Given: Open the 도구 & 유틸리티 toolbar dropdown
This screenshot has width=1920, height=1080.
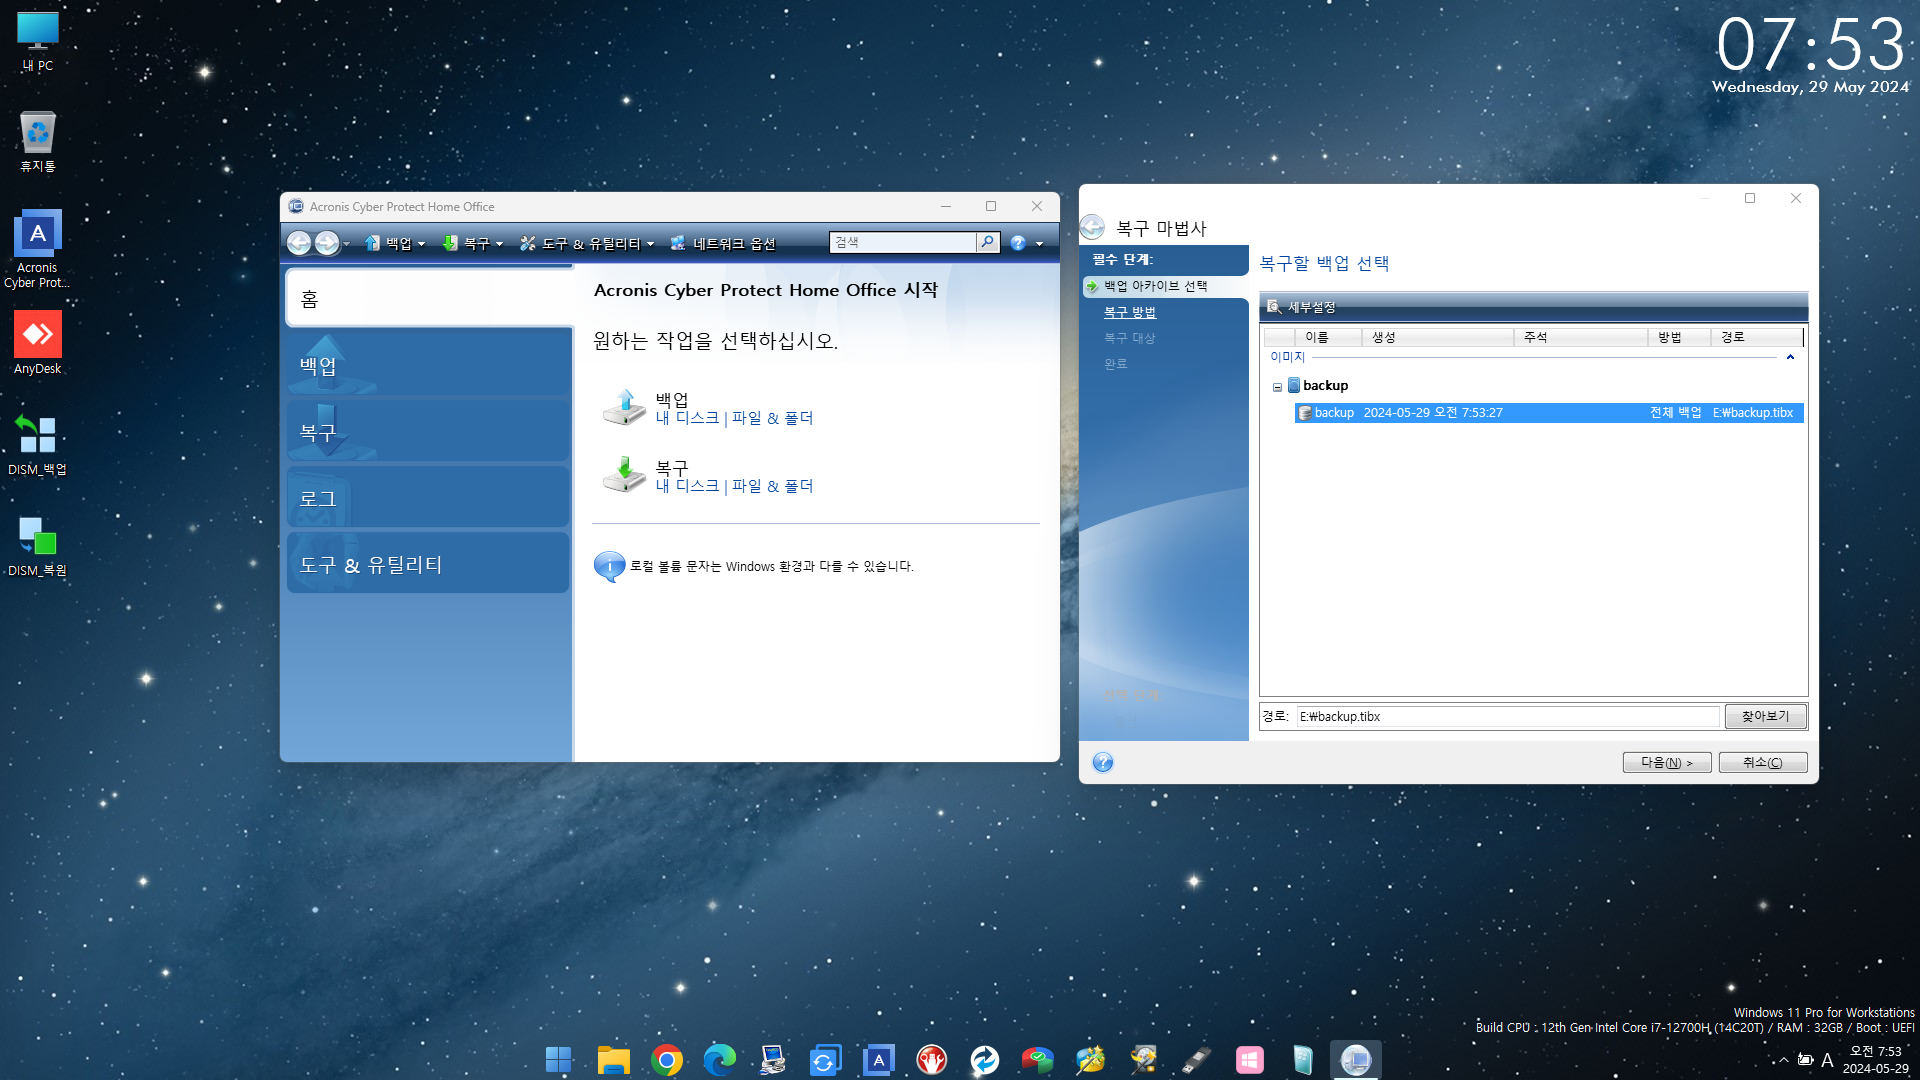Looking at the screenshot, I should coord(588,243).
